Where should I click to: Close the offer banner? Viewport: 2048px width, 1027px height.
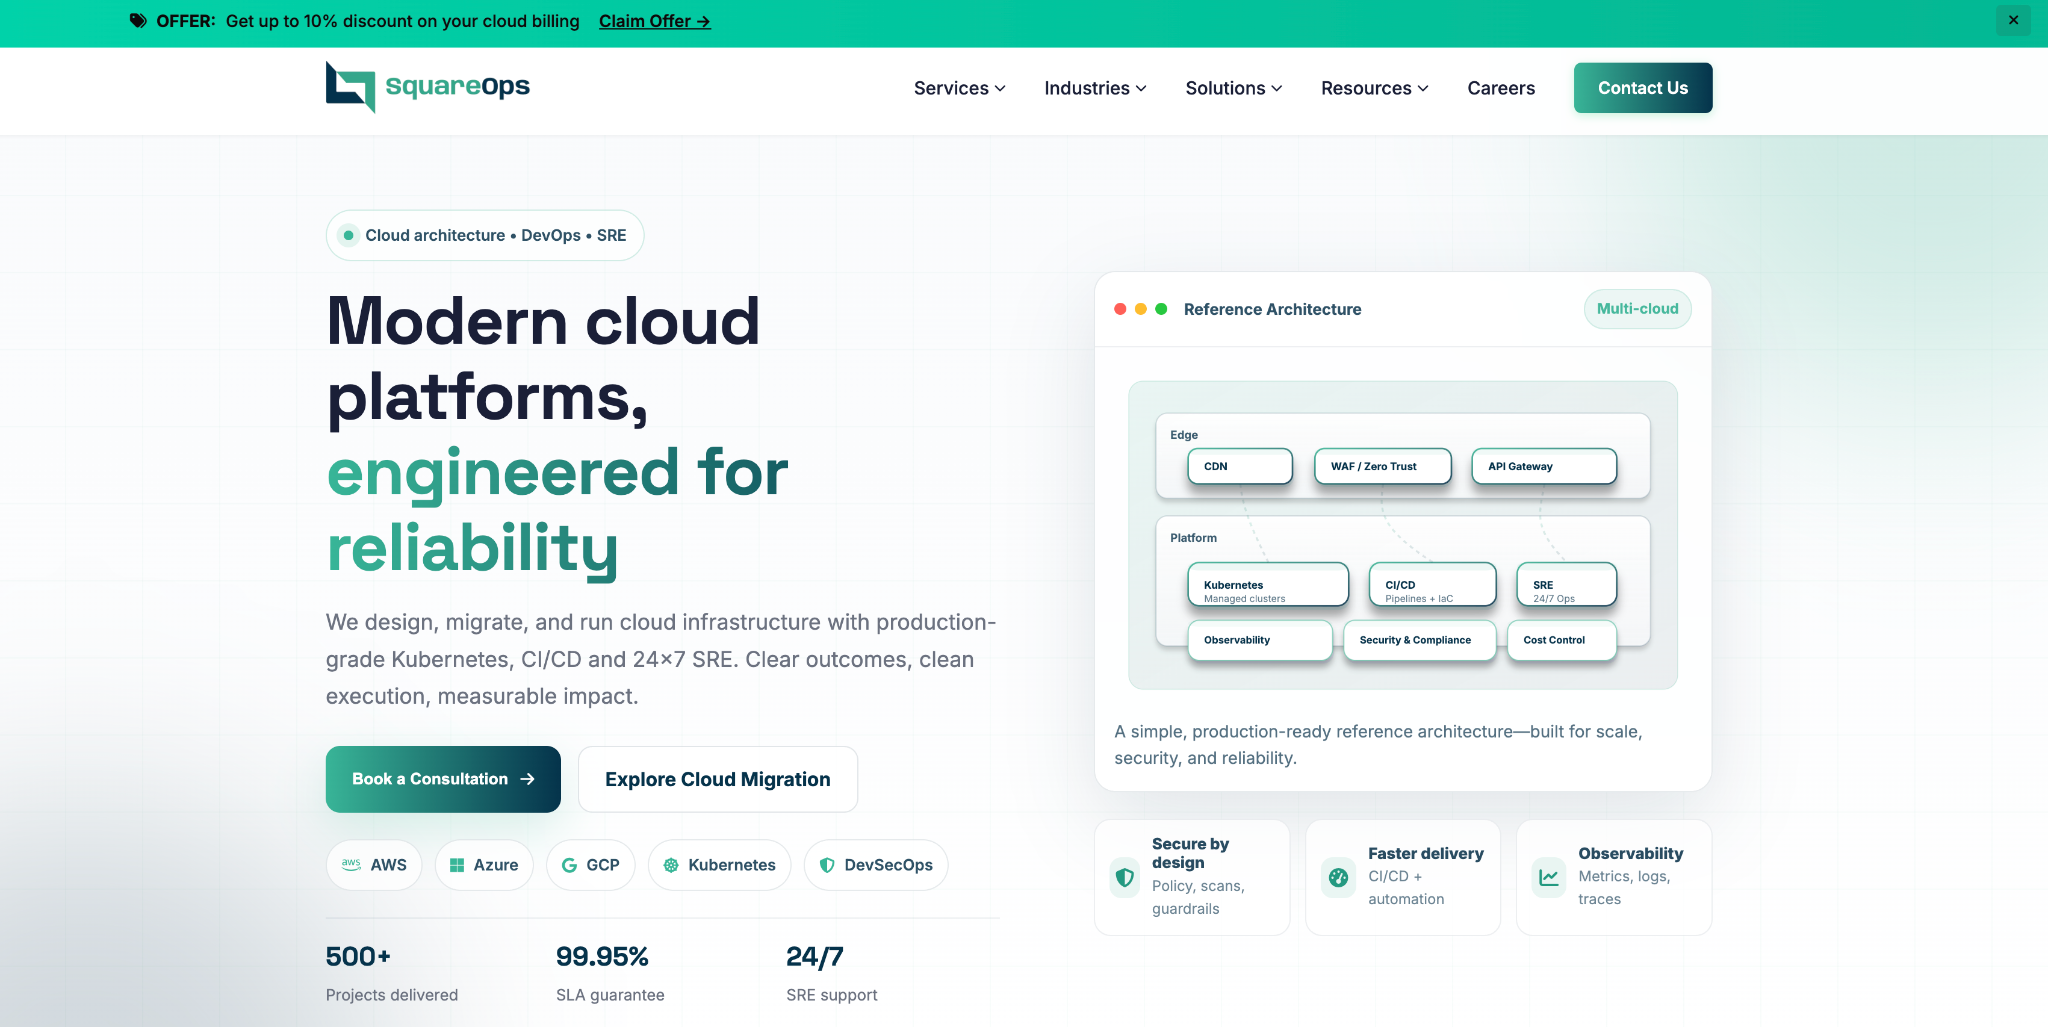2013,20
